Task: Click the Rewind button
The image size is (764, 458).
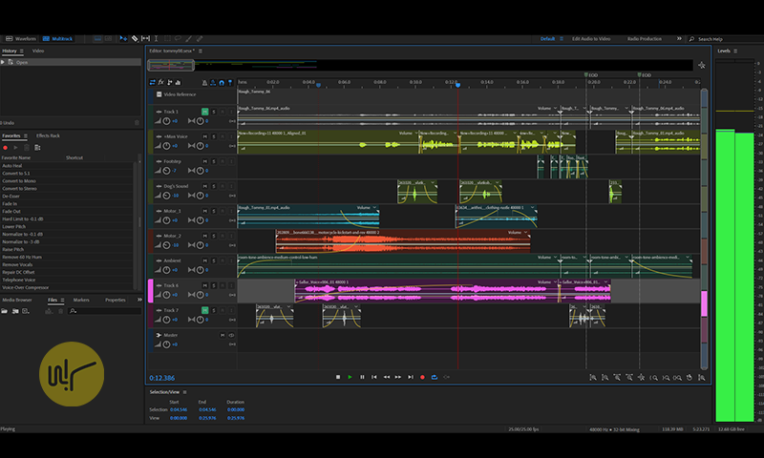Action: (386, 377)
